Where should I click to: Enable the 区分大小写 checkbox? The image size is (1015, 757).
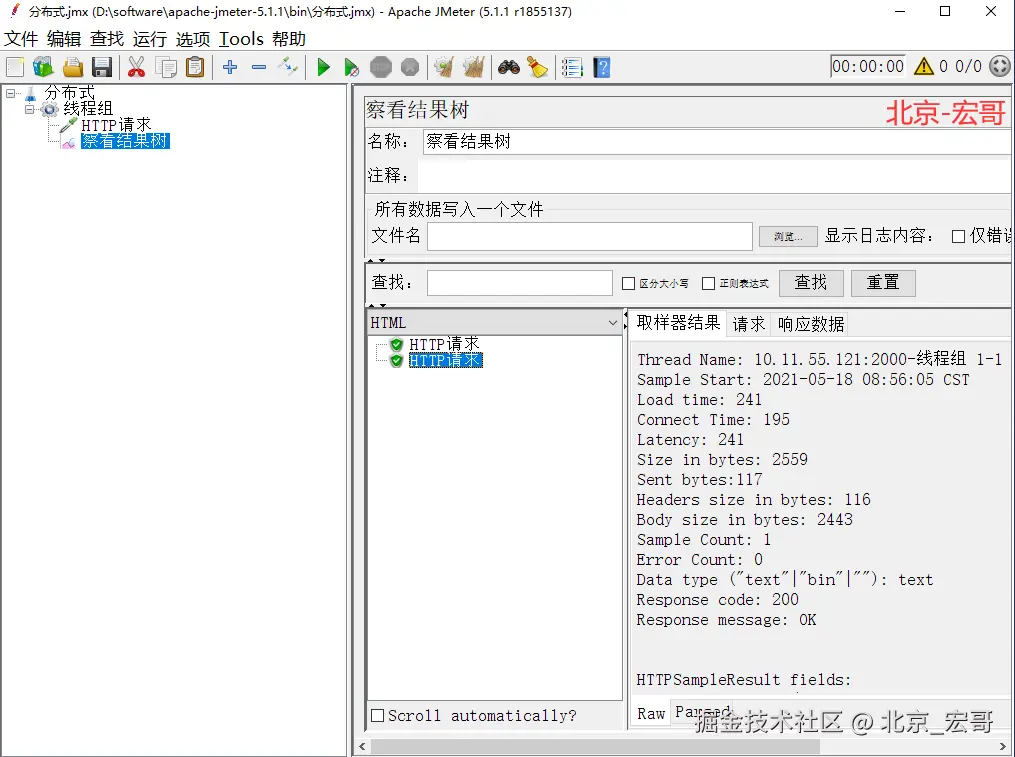(x=628, y=284)
